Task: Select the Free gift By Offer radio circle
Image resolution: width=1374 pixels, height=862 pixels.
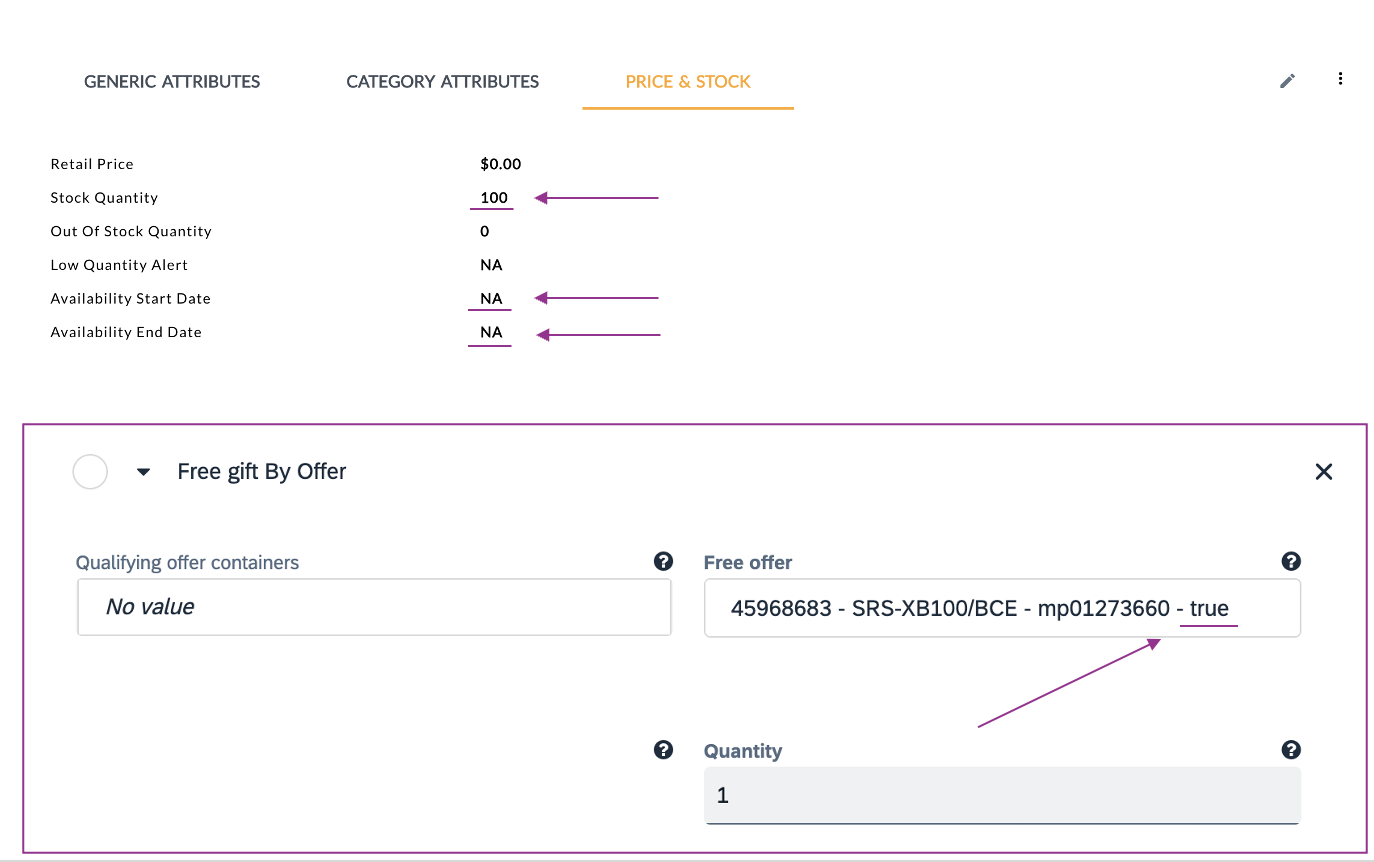Action: (90, 472)
